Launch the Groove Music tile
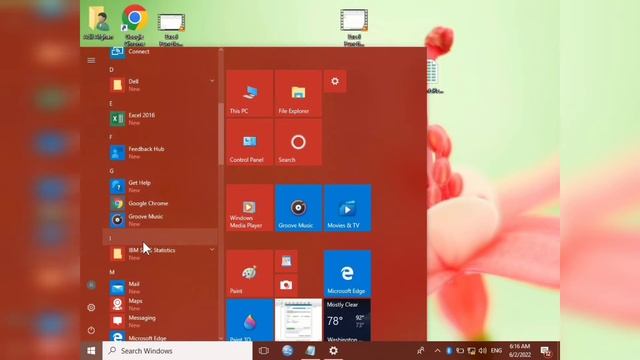 tap(298, 208)
